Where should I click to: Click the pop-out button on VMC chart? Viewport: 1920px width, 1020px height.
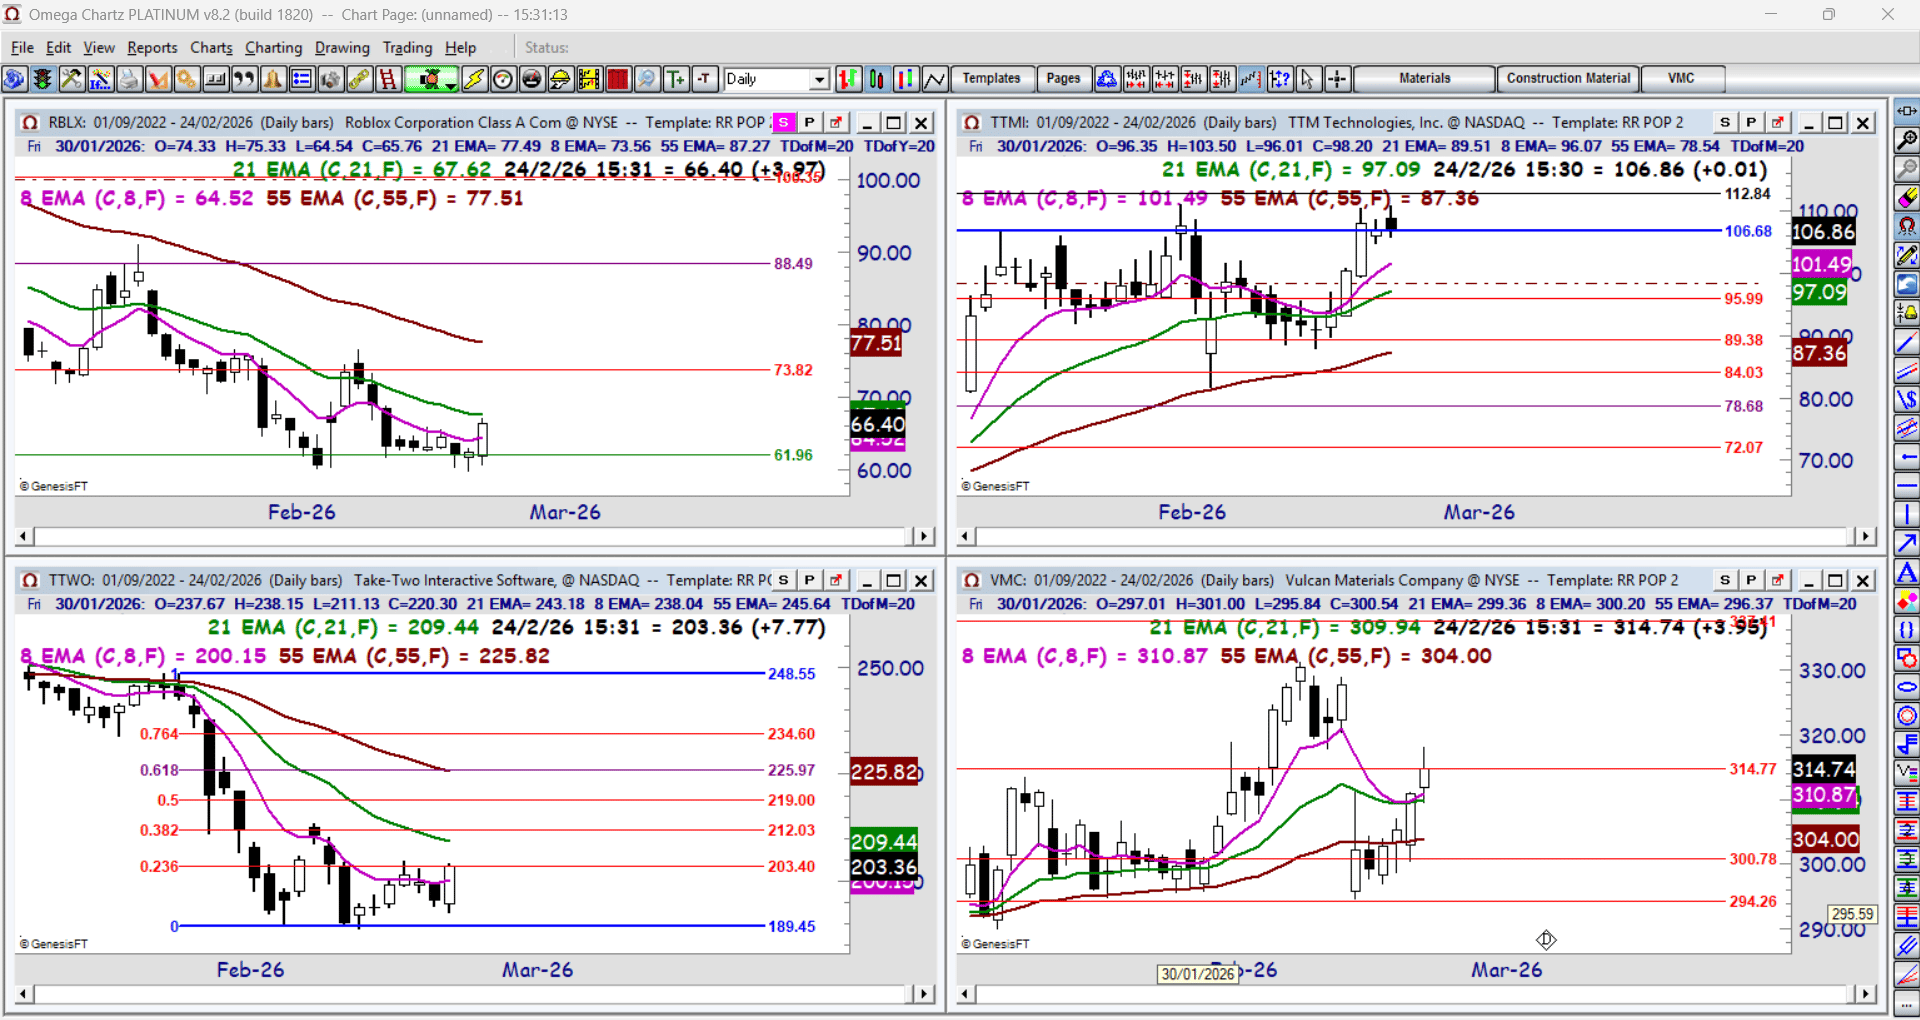tap(1777, 580)
